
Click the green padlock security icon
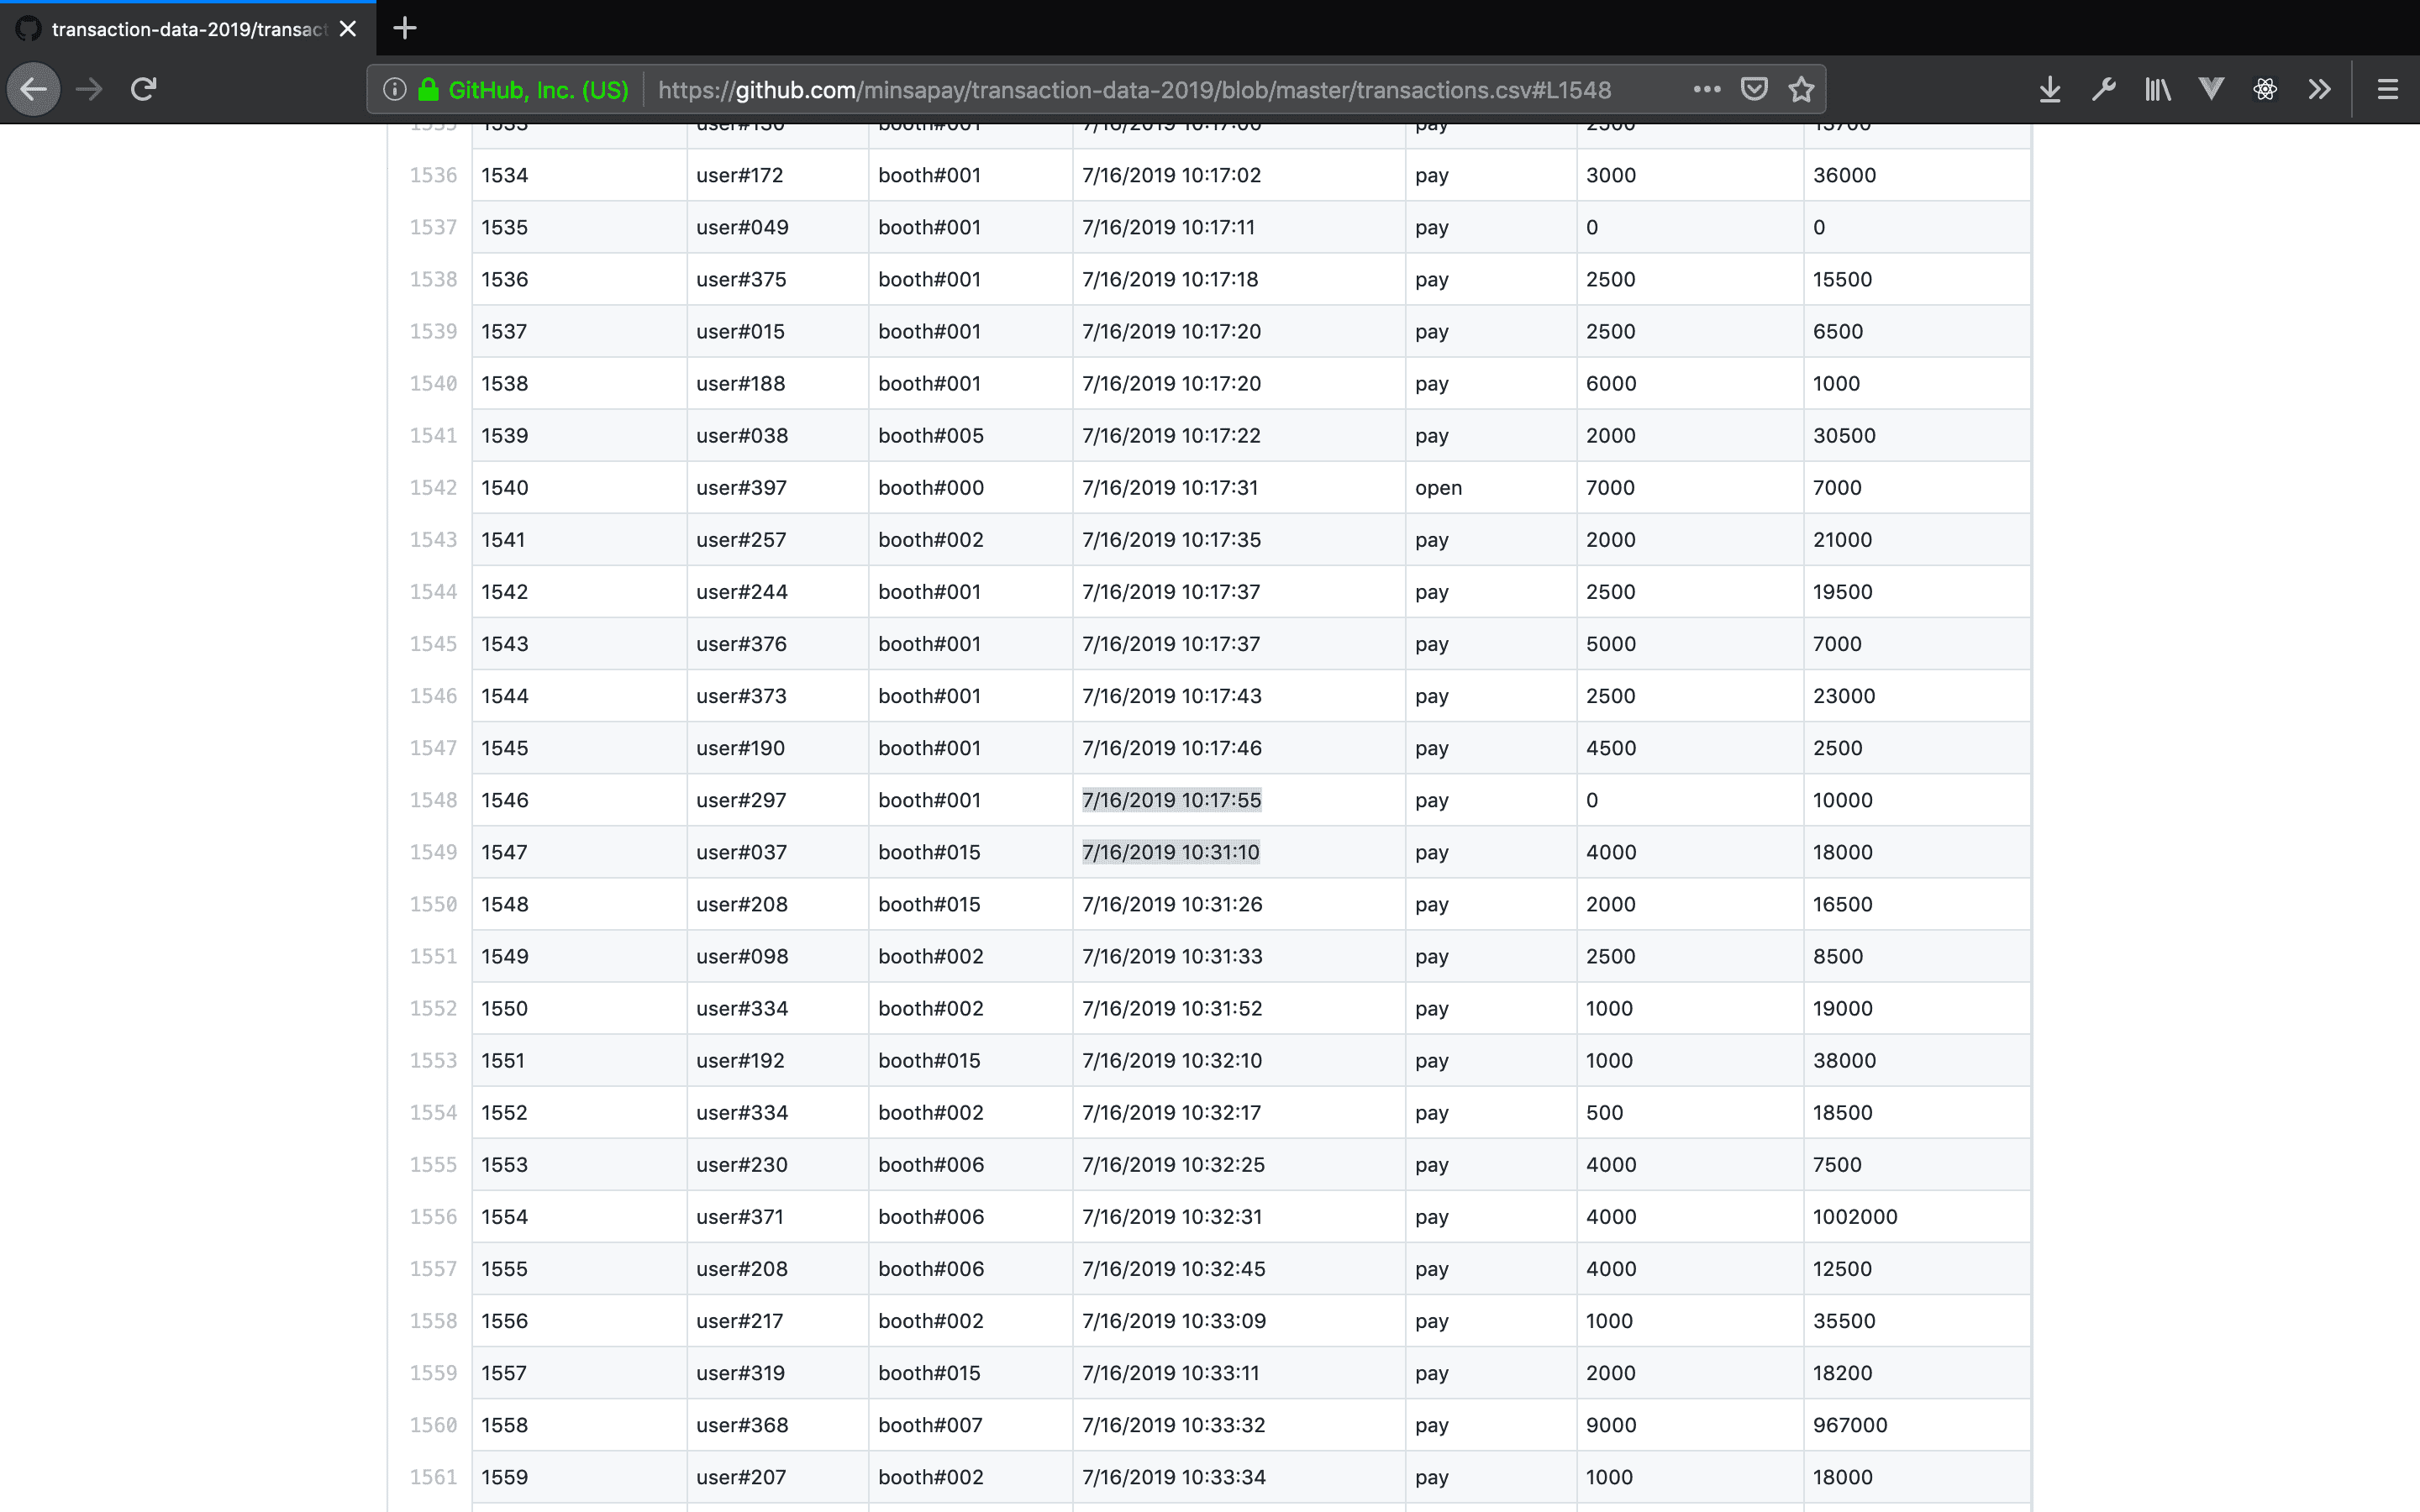pos(428,89)
